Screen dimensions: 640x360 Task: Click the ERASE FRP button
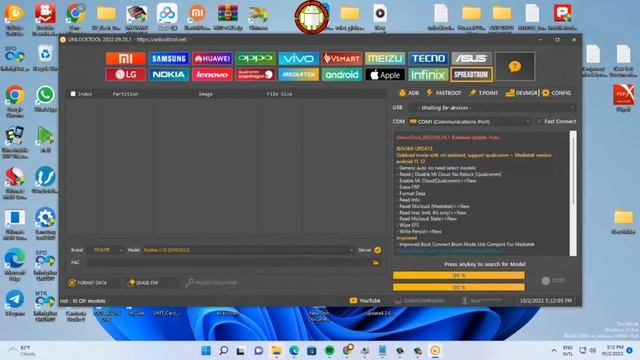pos(143,282)
